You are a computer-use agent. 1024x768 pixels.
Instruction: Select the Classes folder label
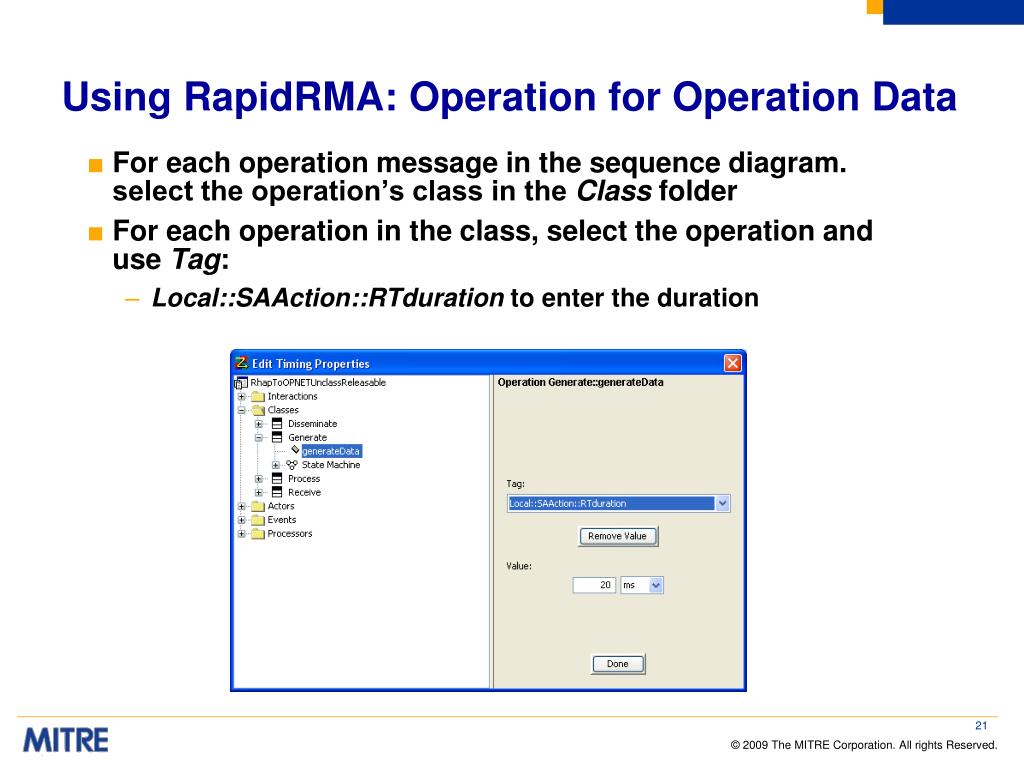[x=283, y=410]
